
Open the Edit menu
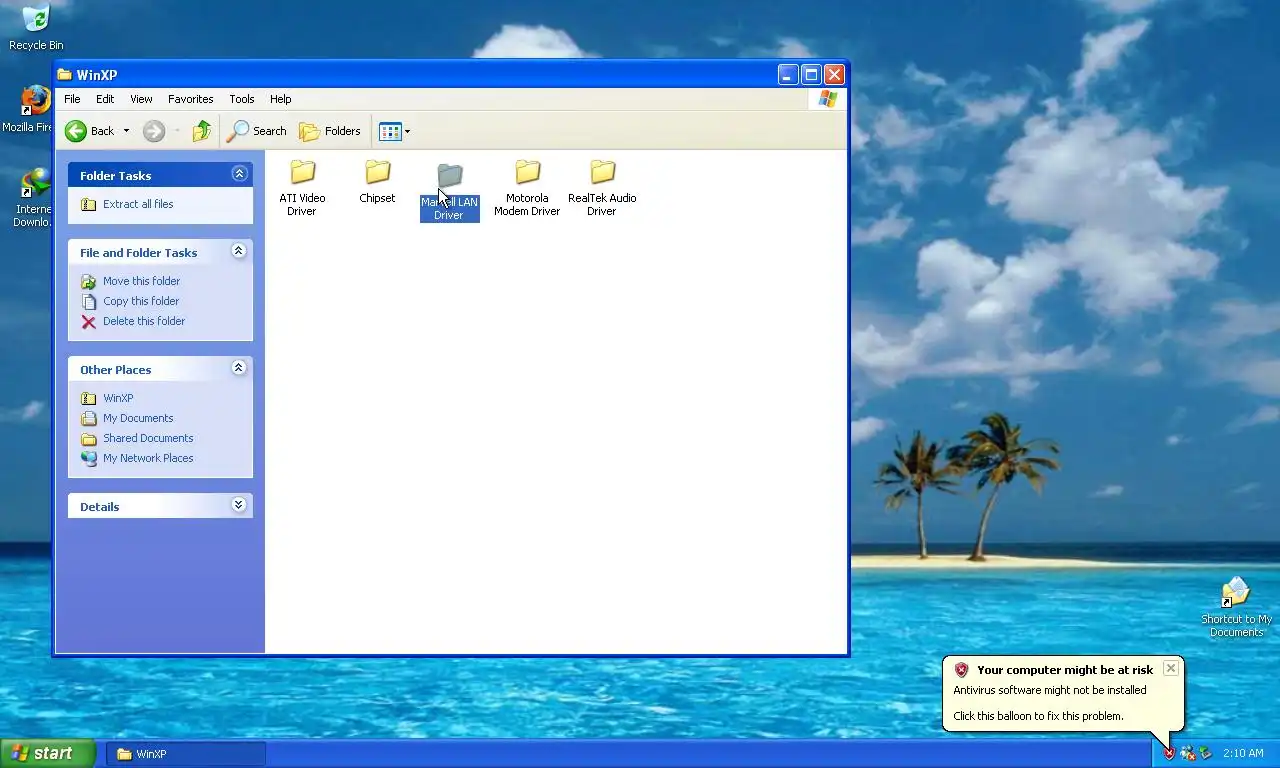(x=105, y=99)
